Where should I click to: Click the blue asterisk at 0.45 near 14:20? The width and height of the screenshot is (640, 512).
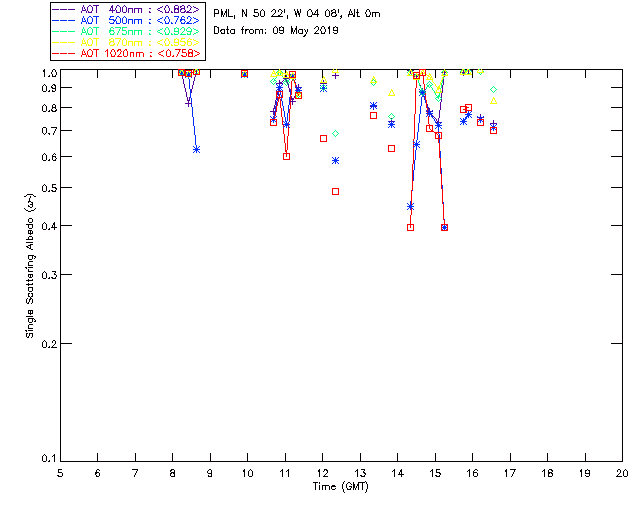pos(410,206)
